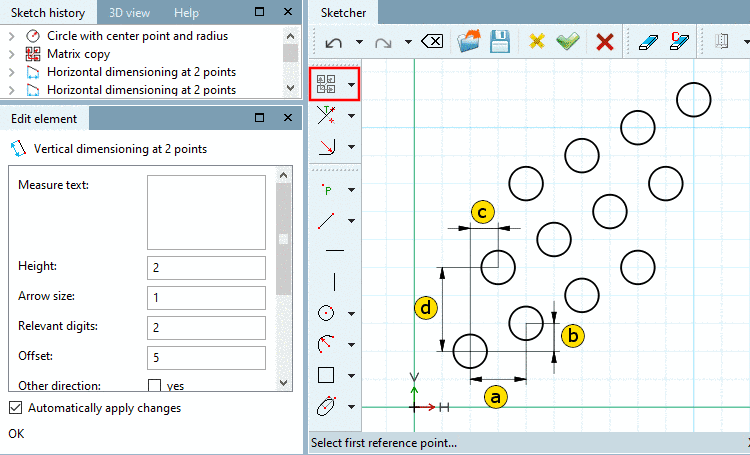Uncheck Automatically apply changes
750x455 pixels.
(16, 408)
